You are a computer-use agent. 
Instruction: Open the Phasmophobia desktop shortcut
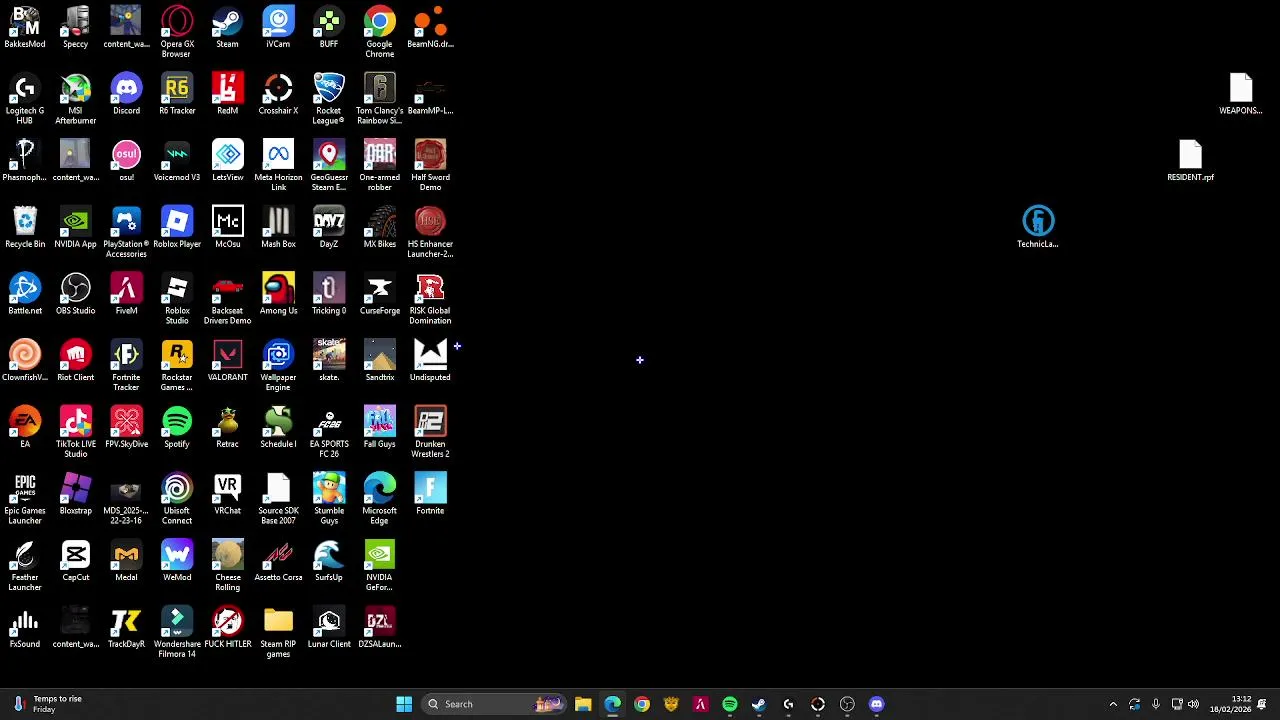[25, 161]
